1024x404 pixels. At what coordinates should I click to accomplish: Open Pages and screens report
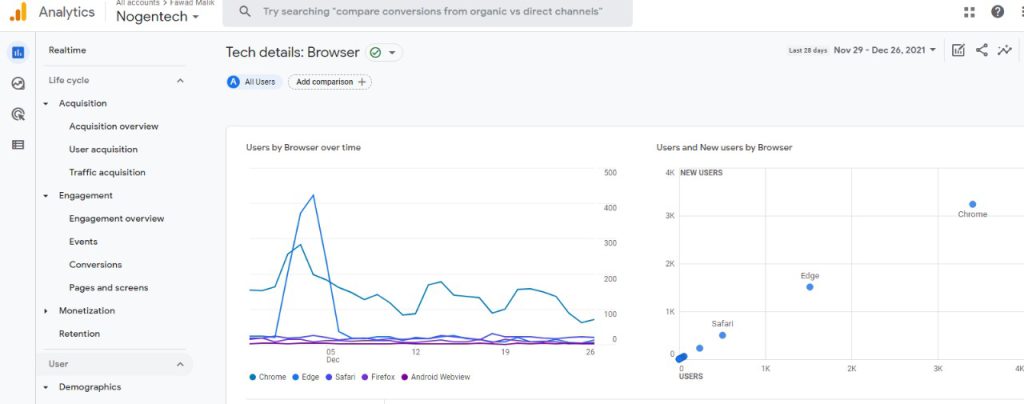tap(108, 288)
